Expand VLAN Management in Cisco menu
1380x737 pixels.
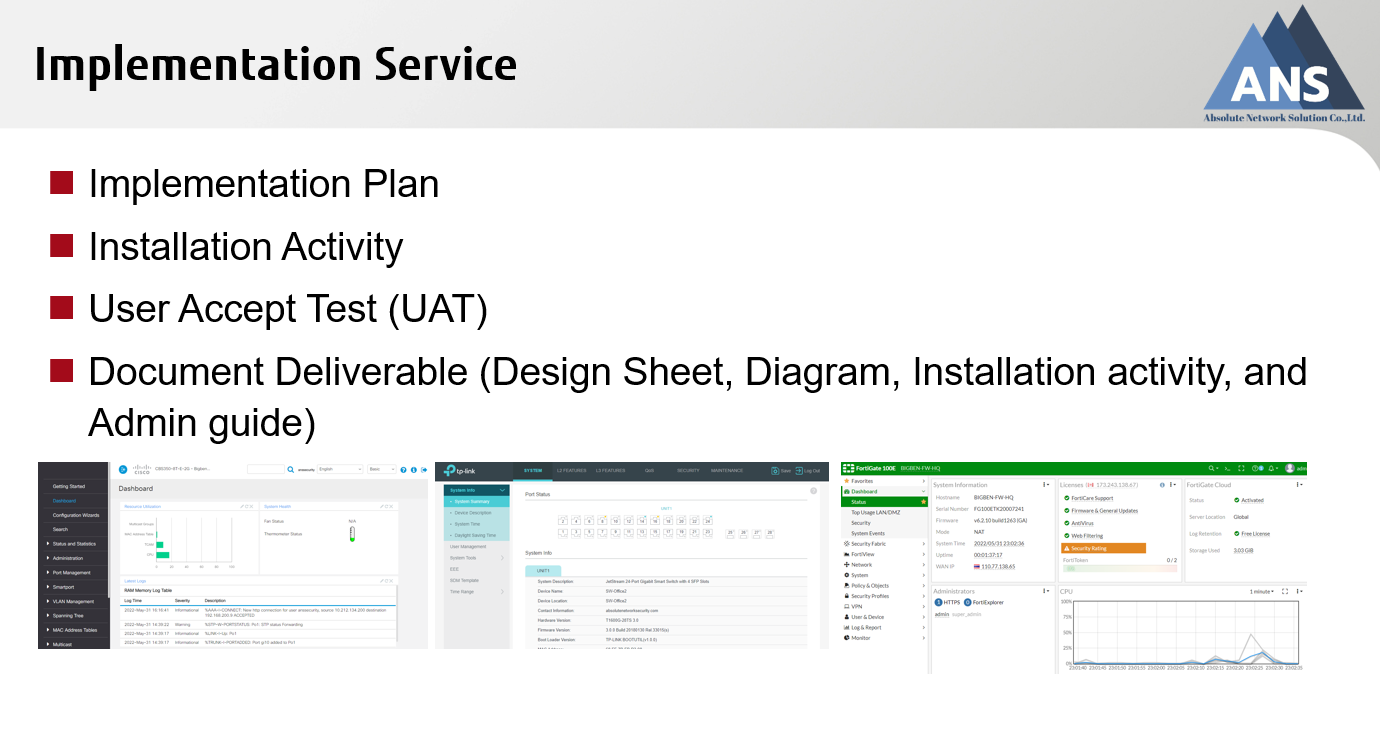(73, 601)
